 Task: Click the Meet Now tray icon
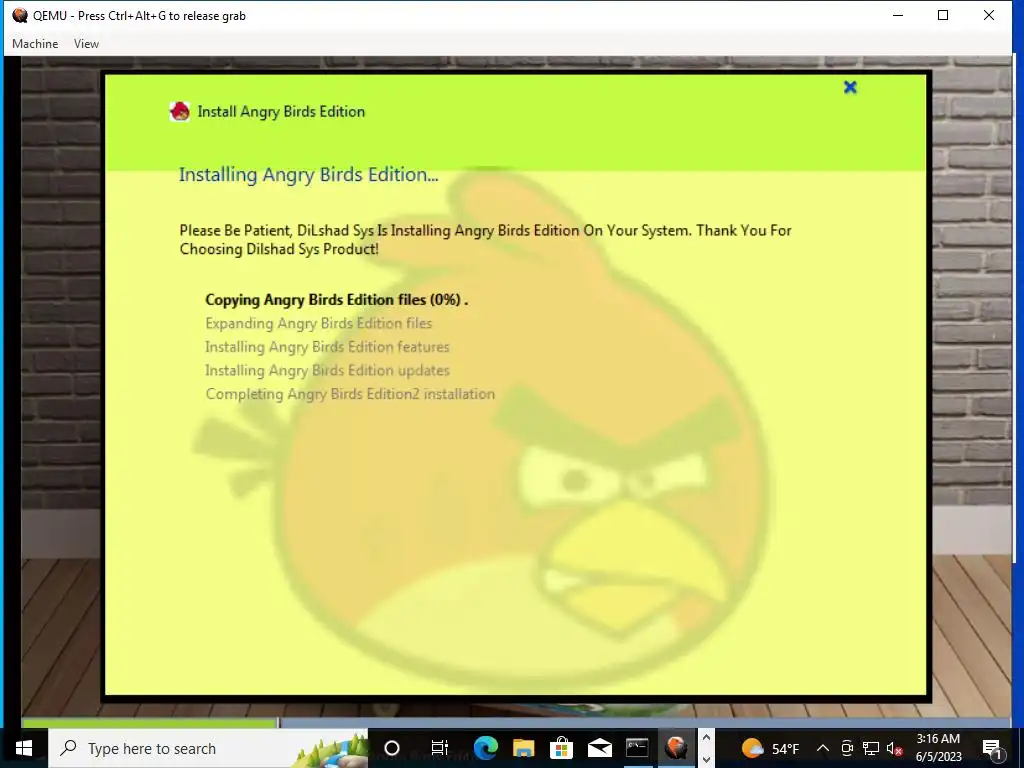coord(847,748)
